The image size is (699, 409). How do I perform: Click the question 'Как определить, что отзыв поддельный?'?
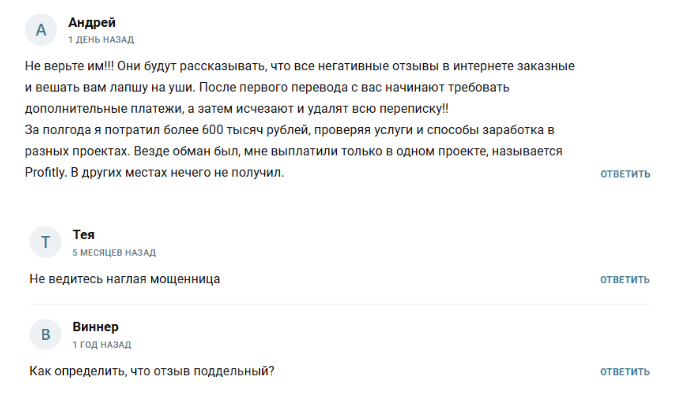tap(152, 371)
